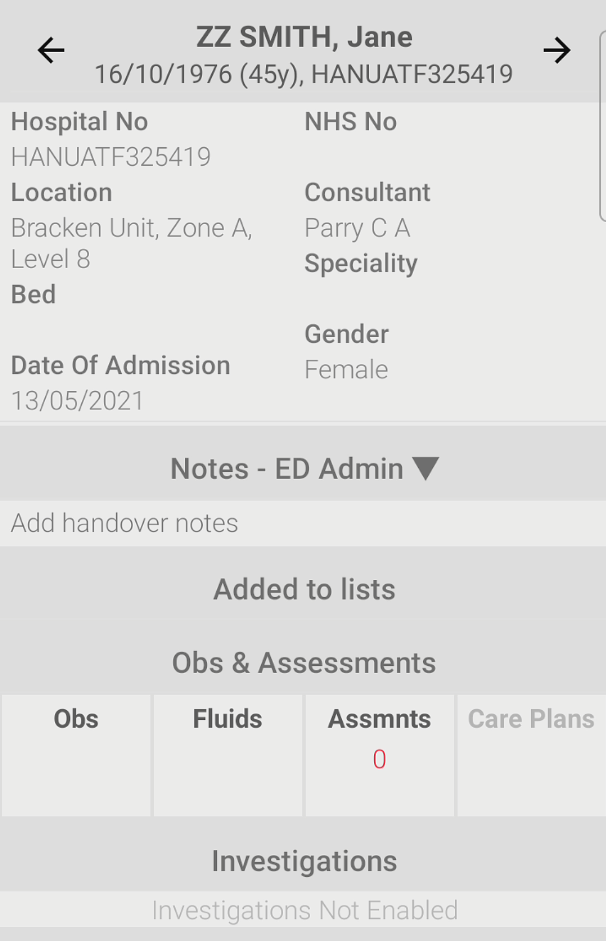This screenshot has width=606, height=941.
Task: Click the Date Of Admission 13/05/2021
Action: point(77,401)
